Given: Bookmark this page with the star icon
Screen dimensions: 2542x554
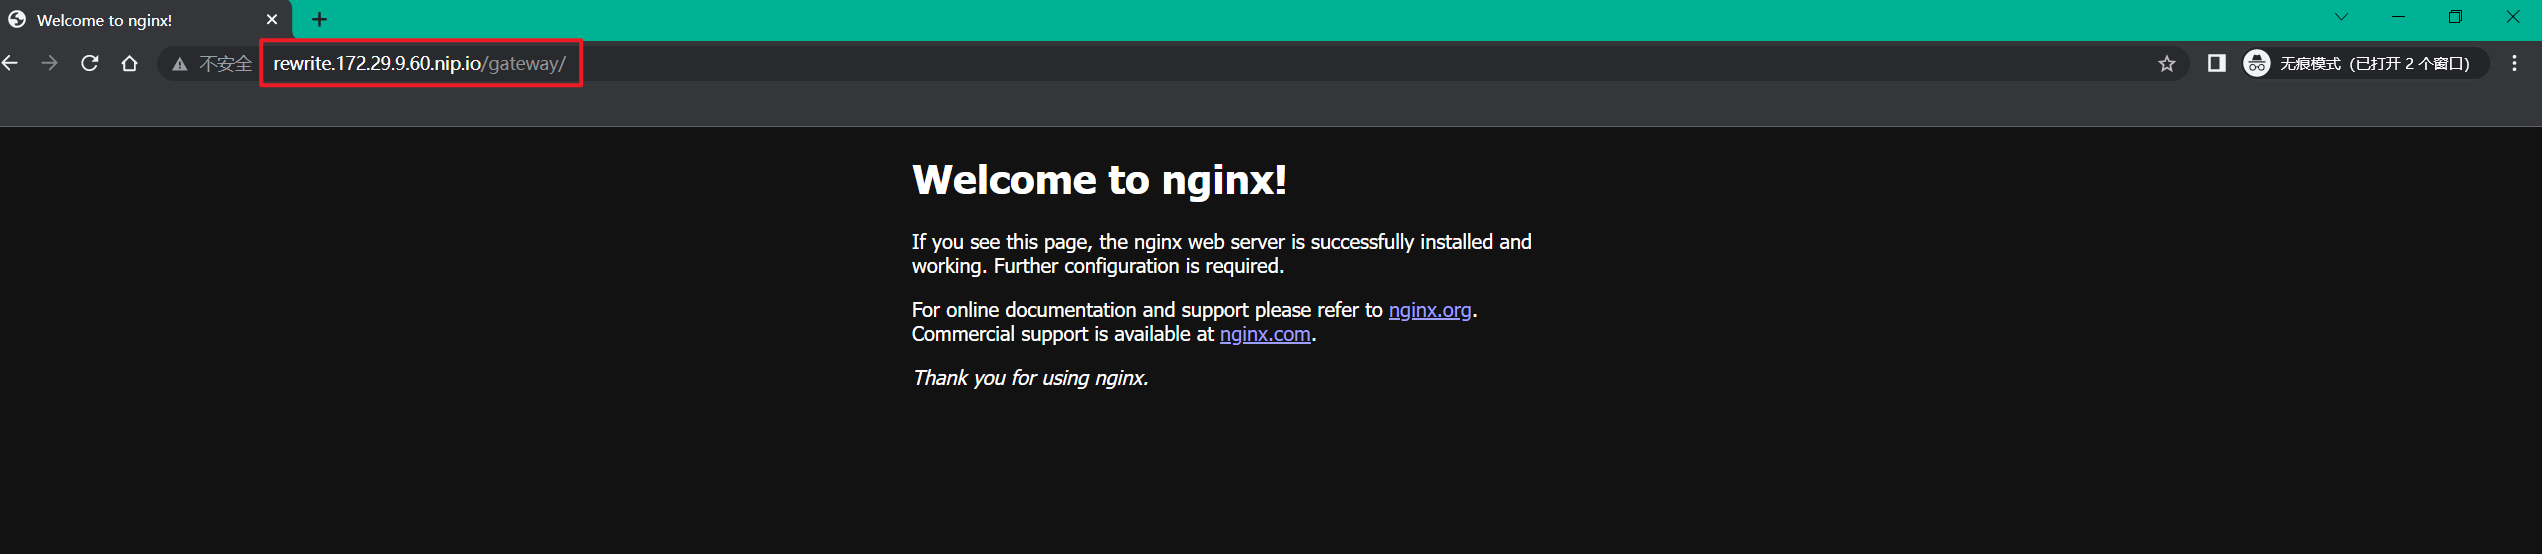Looking at the screenshot, I should [2166, 64].
